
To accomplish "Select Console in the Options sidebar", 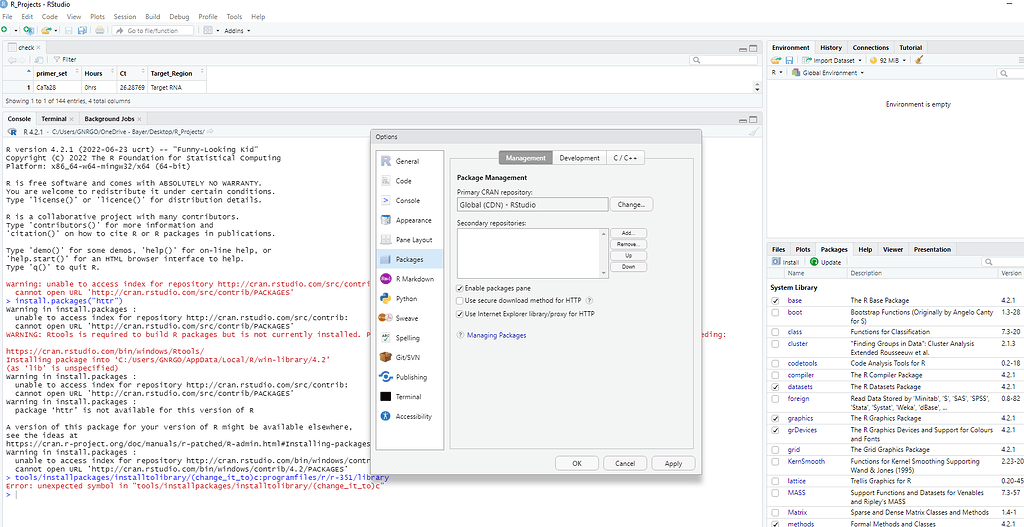I will pyautogui.click(x=410, y=200).
